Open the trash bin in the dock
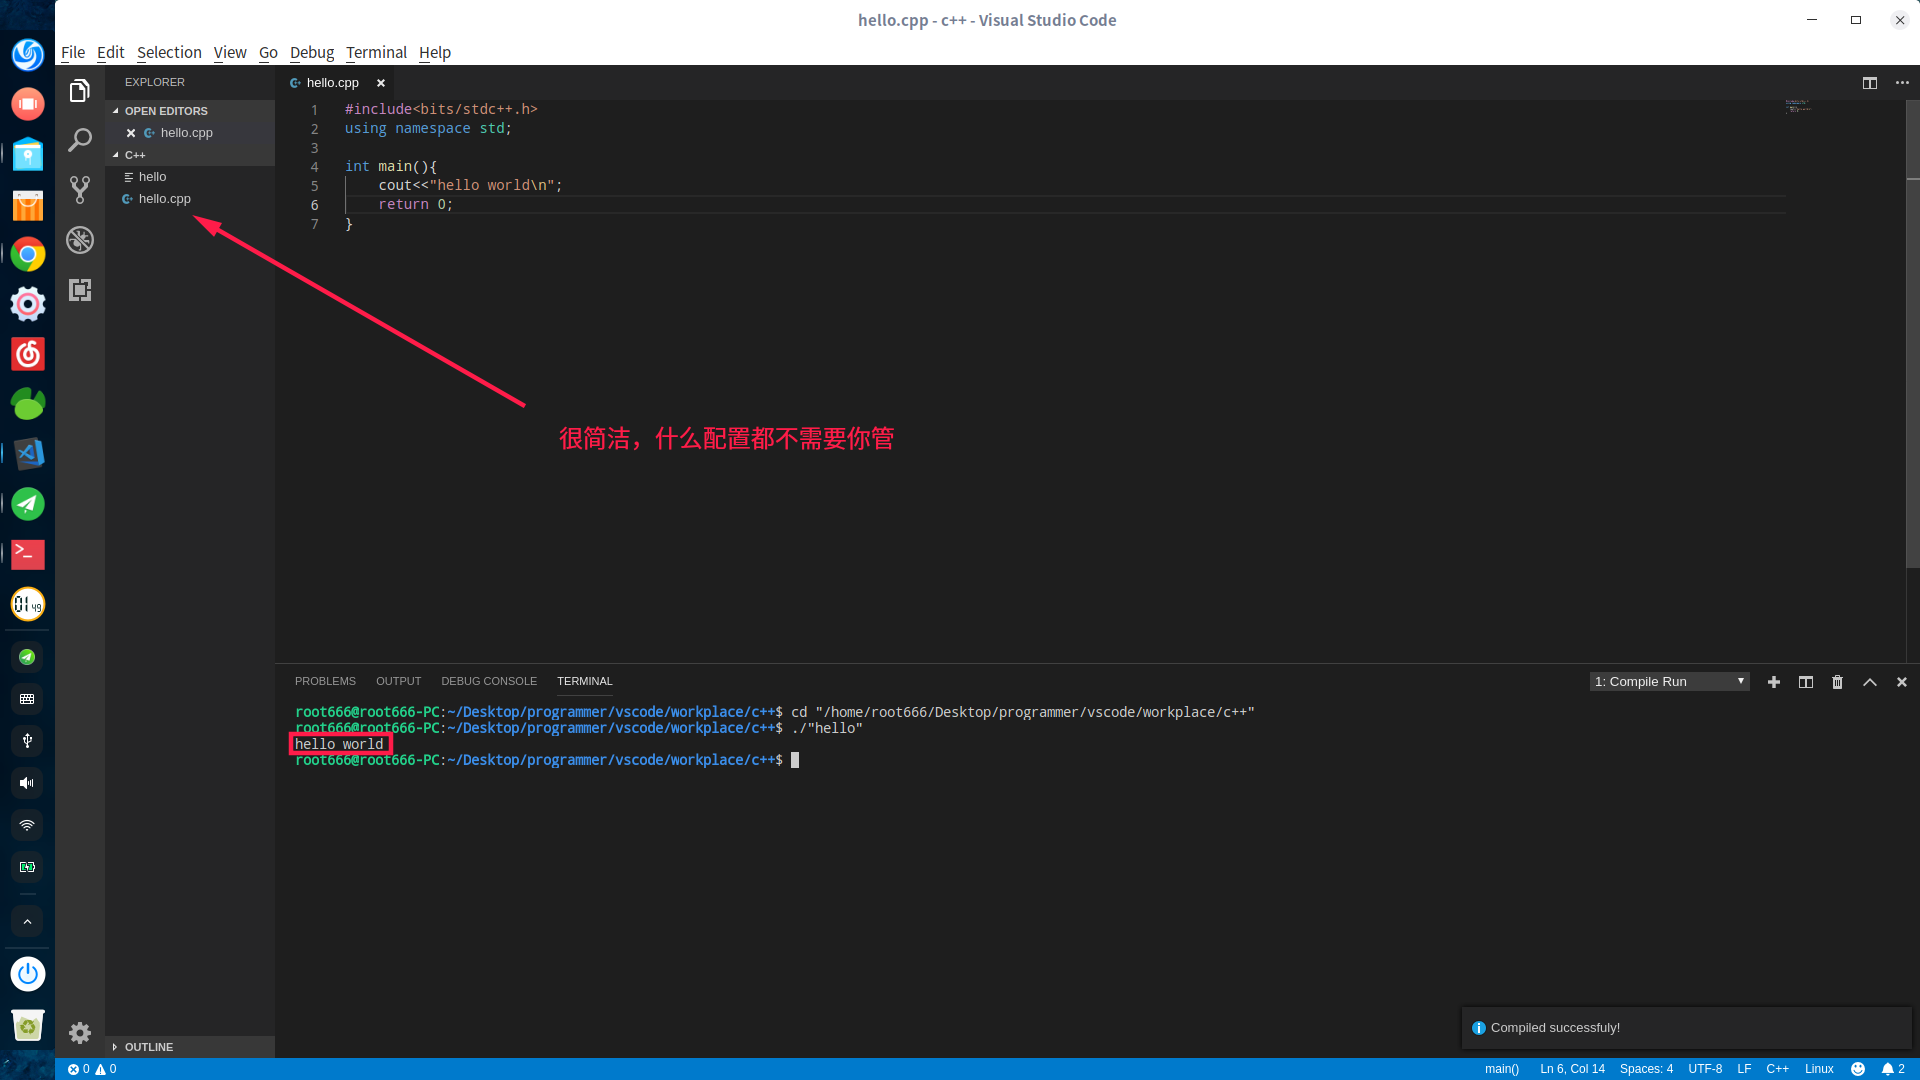Screen dimensions: 1920x1080 tap(28, 1026)
